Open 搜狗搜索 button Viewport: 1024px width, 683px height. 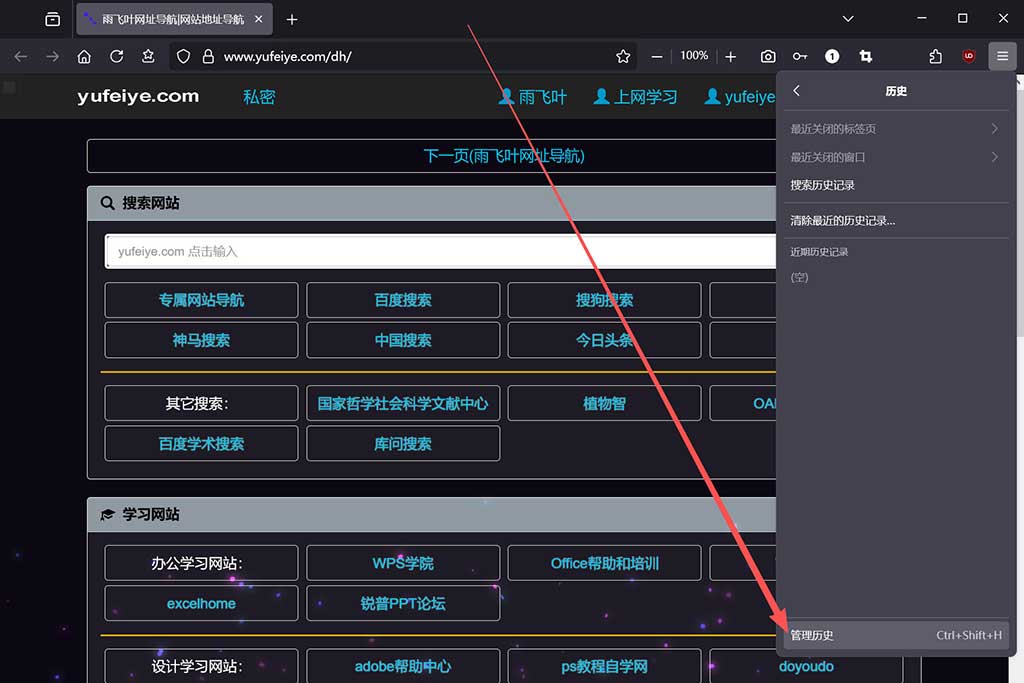[605, 300]
